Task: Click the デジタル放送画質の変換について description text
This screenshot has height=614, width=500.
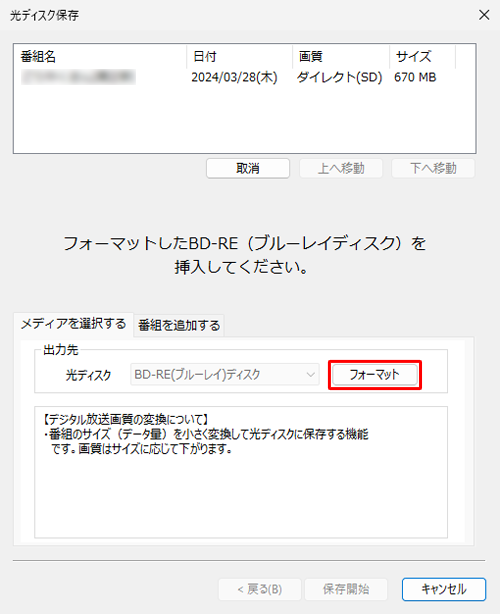Action: coord(206,434)
